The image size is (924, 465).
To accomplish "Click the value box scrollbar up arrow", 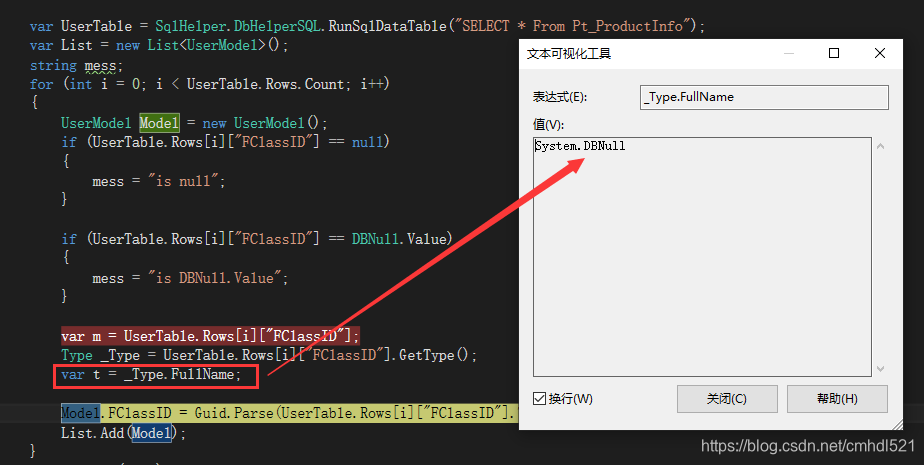I will pos(880,146).
